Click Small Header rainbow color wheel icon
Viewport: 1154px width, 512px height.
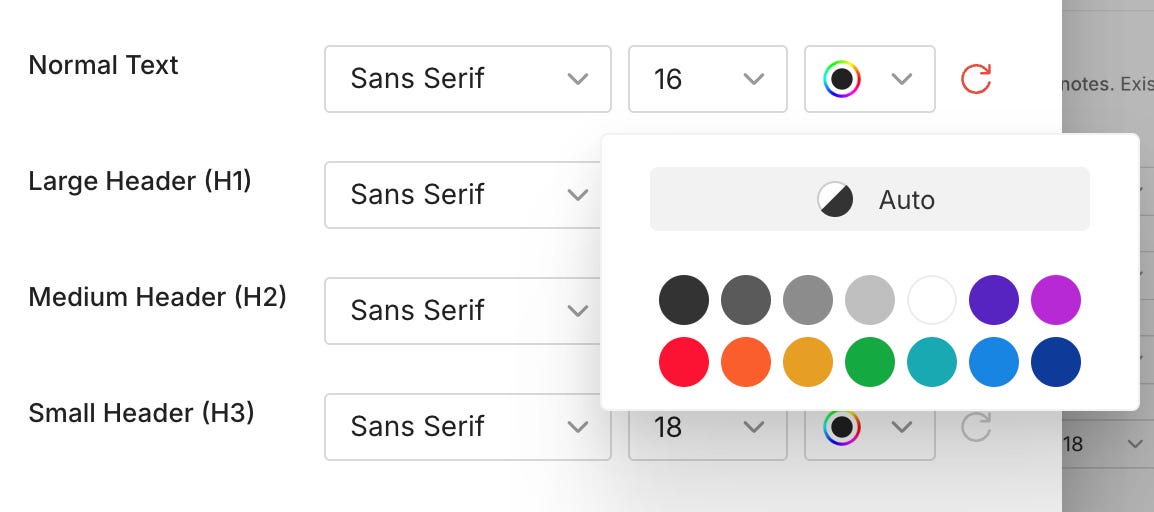click(x=842, y=427)
